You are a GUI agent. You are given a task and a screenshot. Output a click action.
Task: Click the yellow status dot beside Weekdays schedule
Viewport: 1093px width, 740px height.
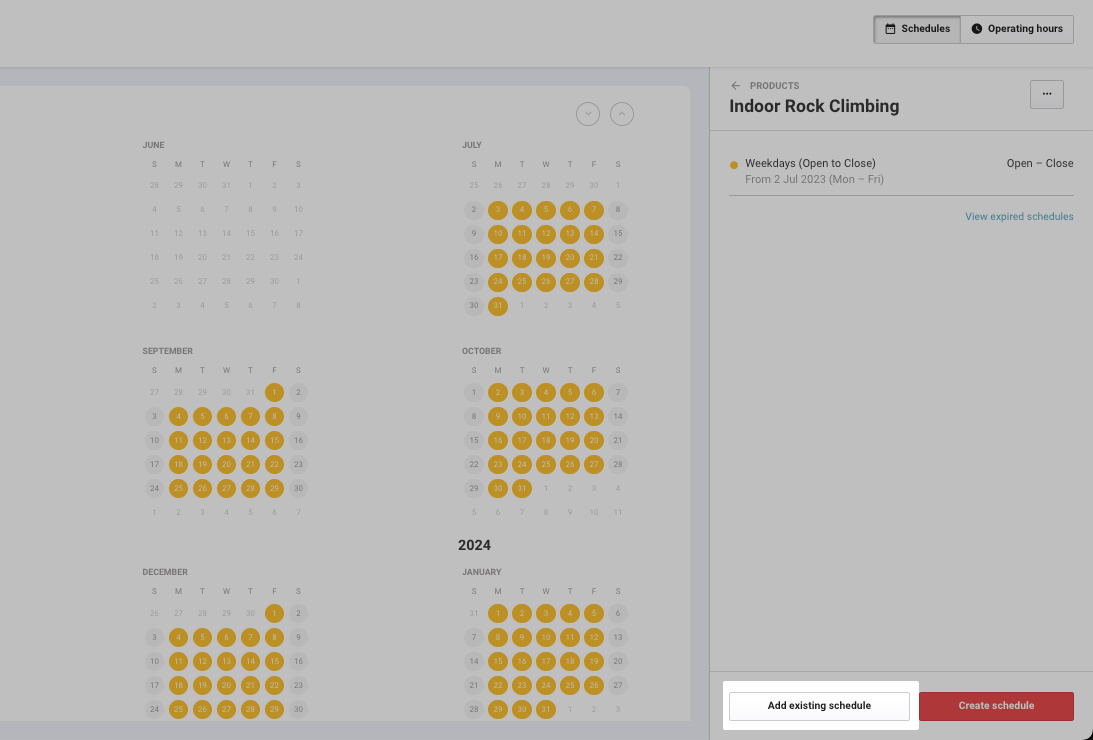[x=733, y=163]
